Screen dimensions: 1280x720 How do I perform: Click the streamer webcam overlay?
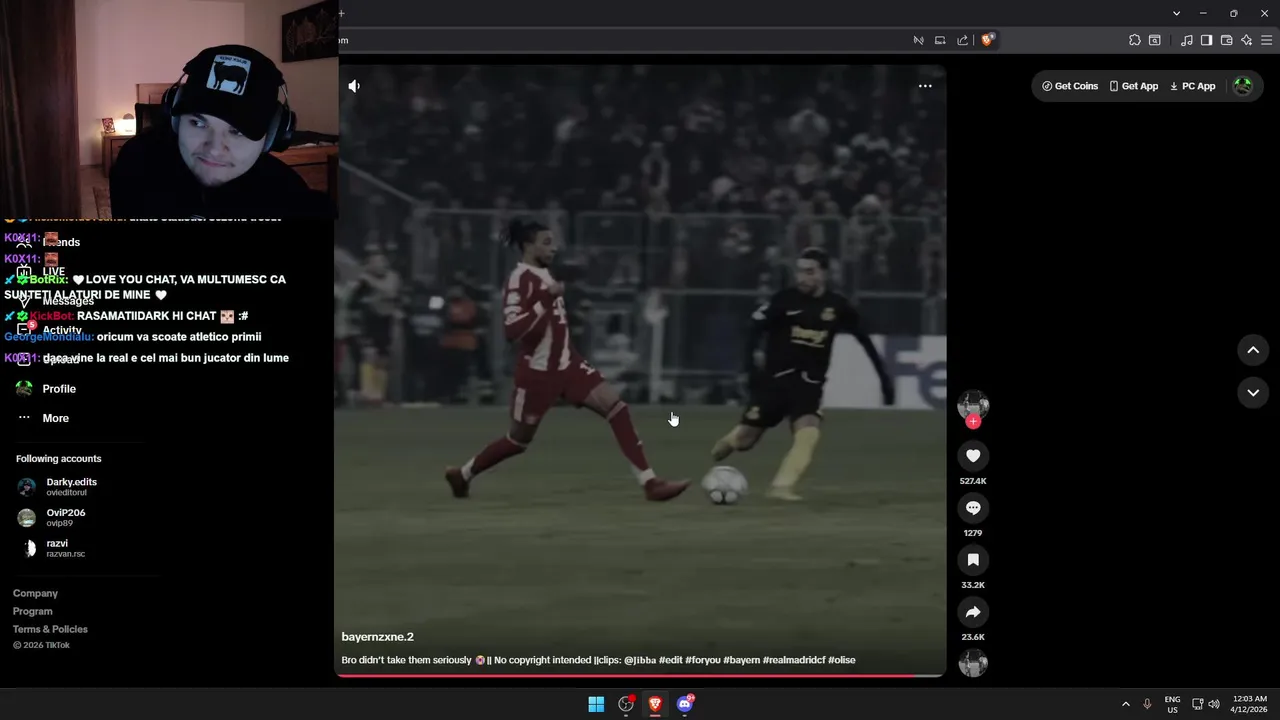[x=168, y=108]
